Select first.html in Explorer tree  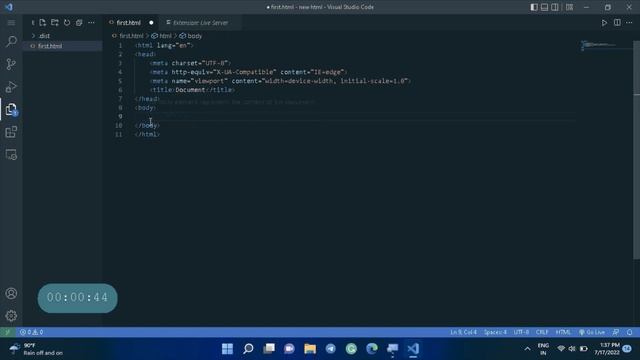click(62, 46)
